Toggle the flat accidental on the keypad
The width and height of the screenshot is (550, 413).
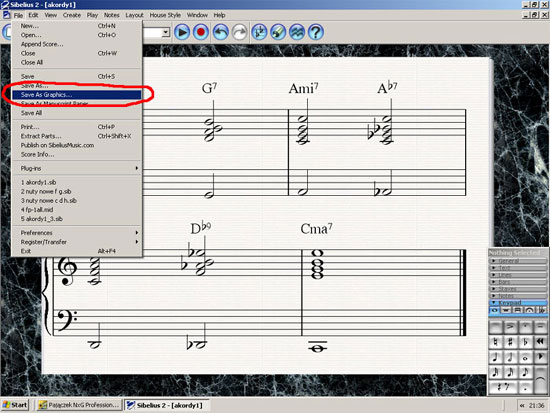525,342
